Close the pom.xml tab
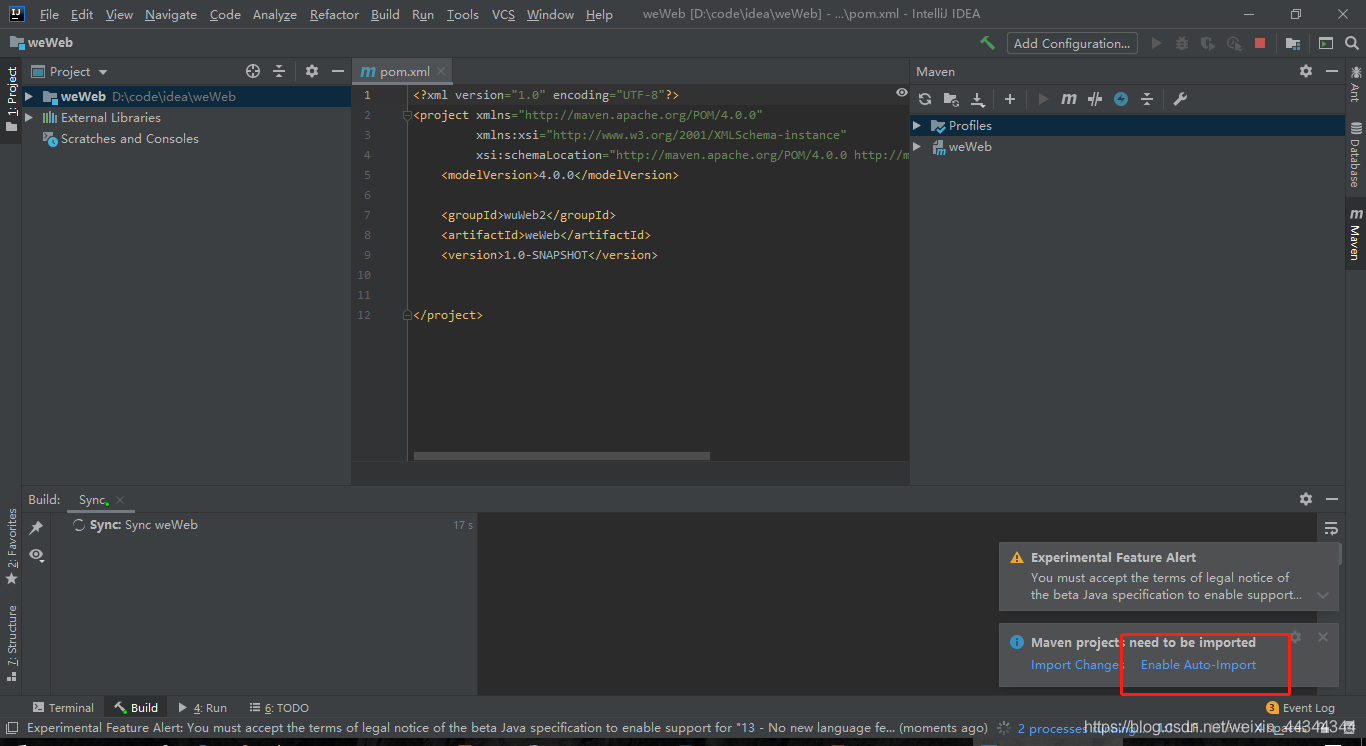Viewport: 1366px width, 746px height. pos(442,71)
